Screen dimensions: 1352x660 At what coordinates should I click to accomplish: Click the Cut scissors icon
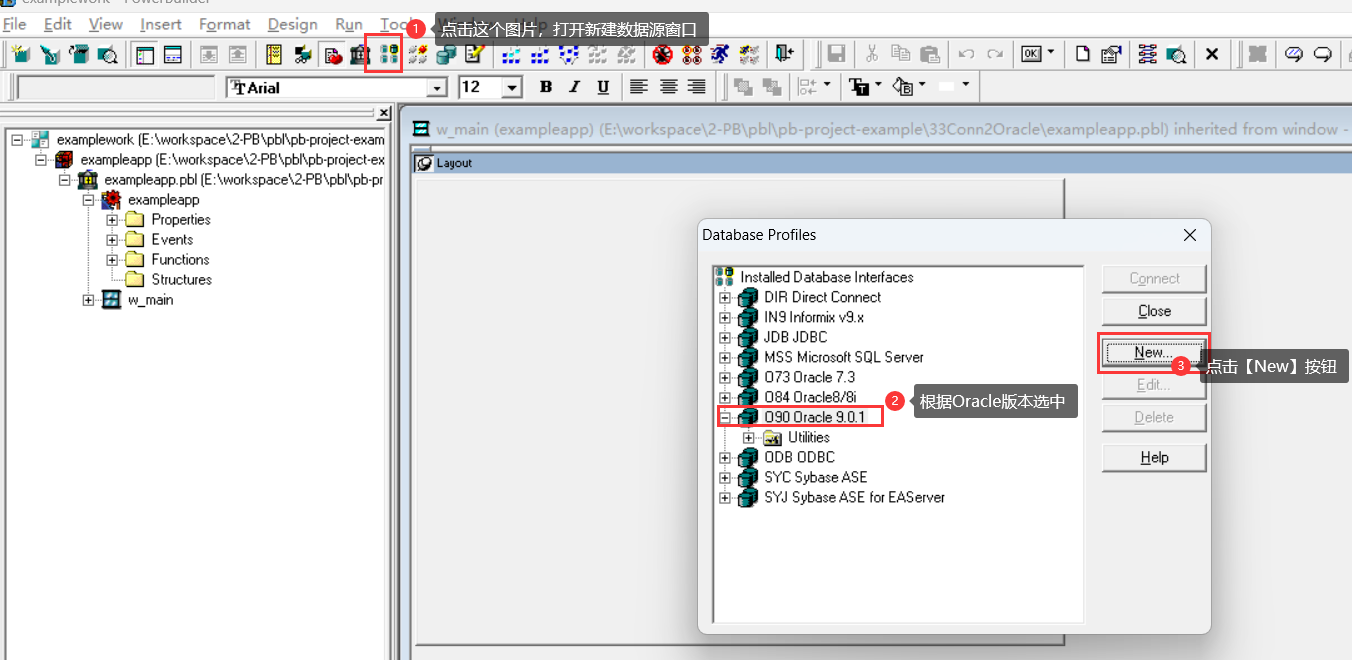872,54
